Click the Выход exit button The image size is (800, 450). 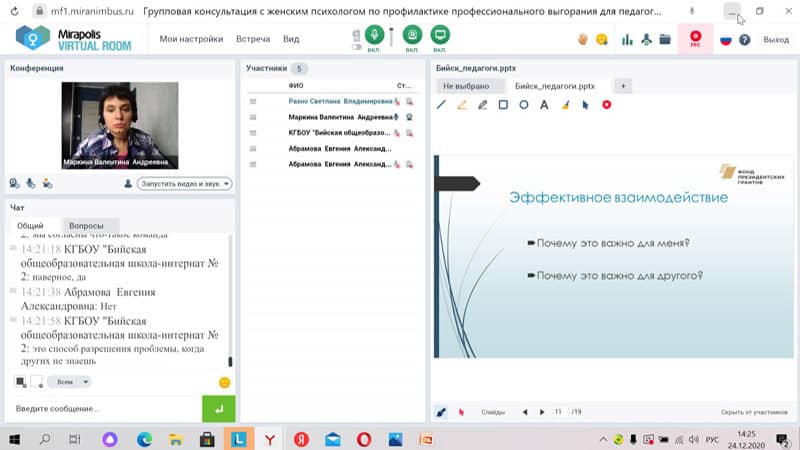coord(776,39)
